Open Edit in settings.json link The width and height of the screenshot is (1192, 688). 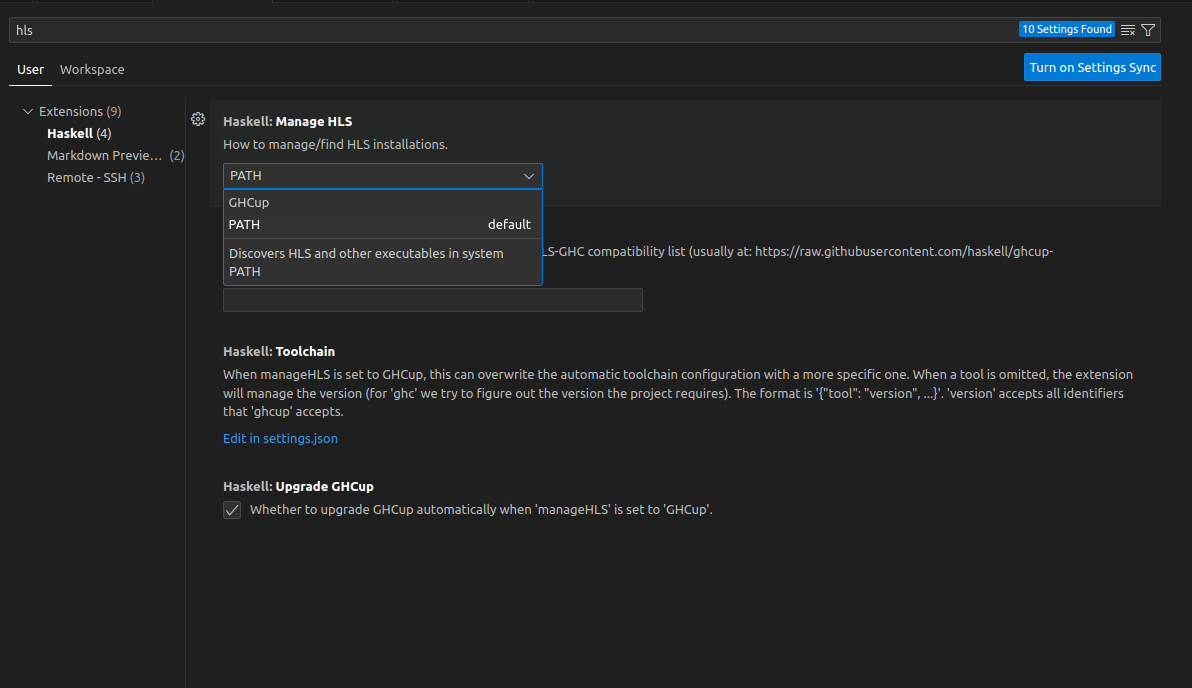point(280,438)
